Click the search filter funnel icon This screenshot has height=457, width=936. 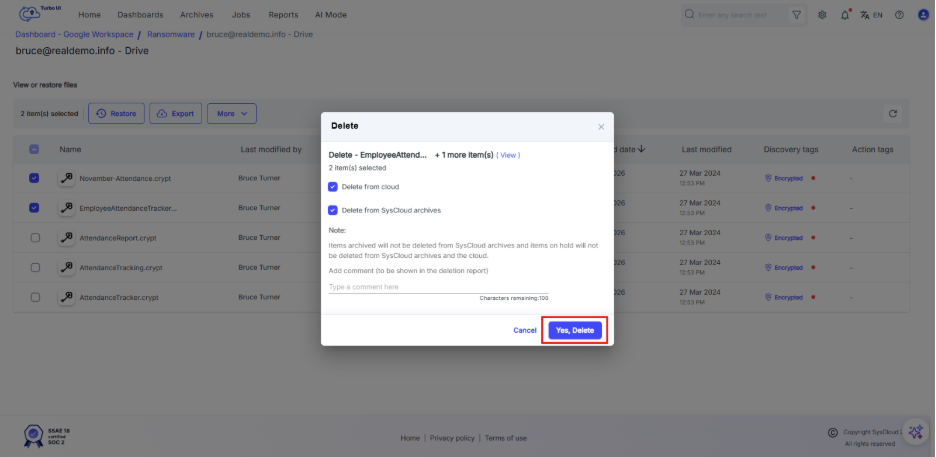click(x=797, y=15)
